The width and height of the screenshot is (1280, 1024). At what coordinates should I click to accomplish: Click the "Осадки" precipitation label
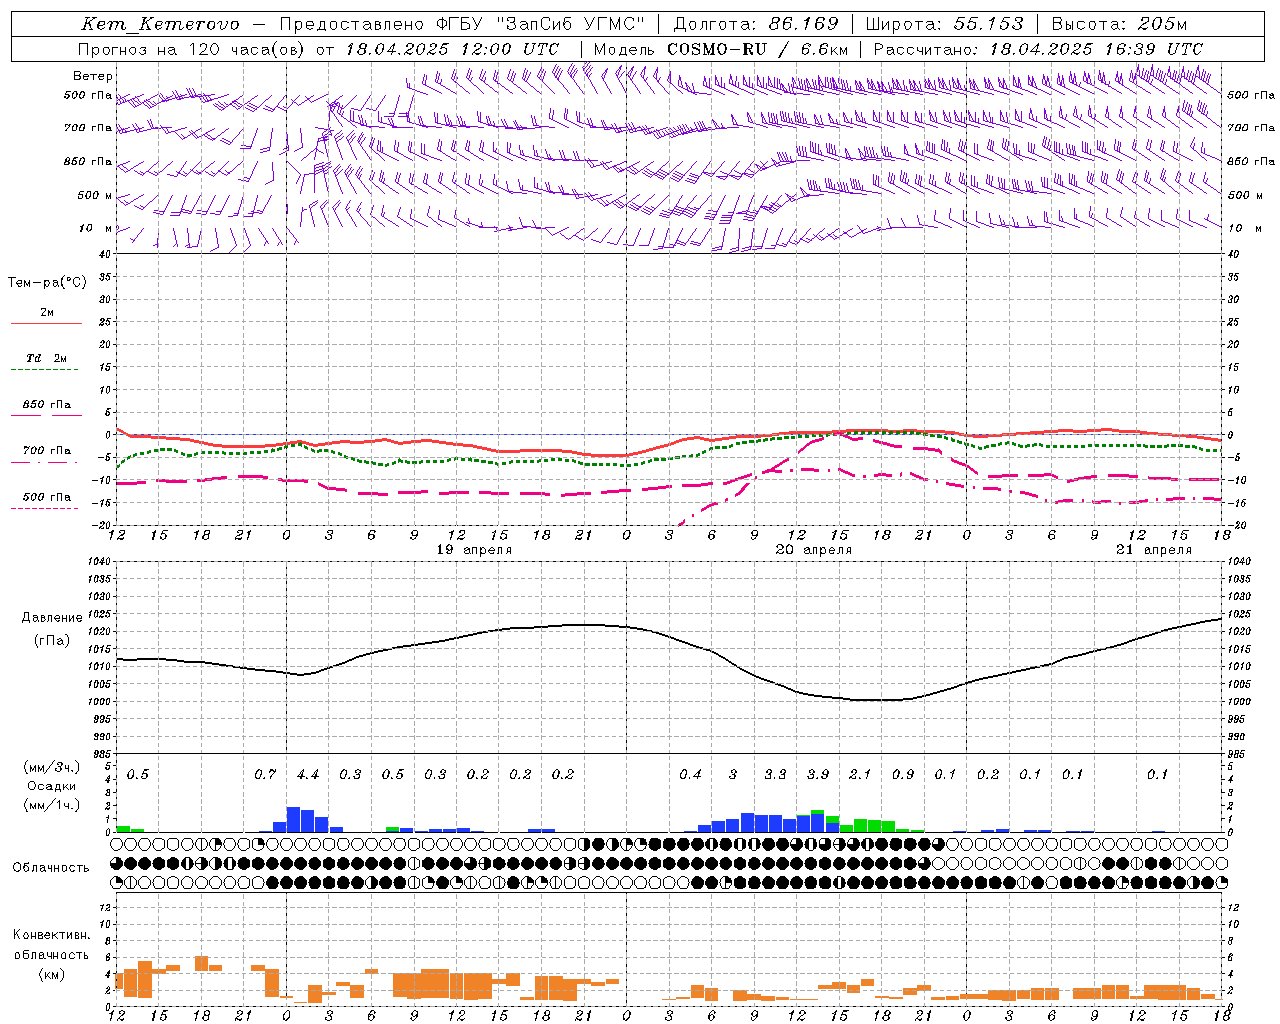click(x=52, y=786)
